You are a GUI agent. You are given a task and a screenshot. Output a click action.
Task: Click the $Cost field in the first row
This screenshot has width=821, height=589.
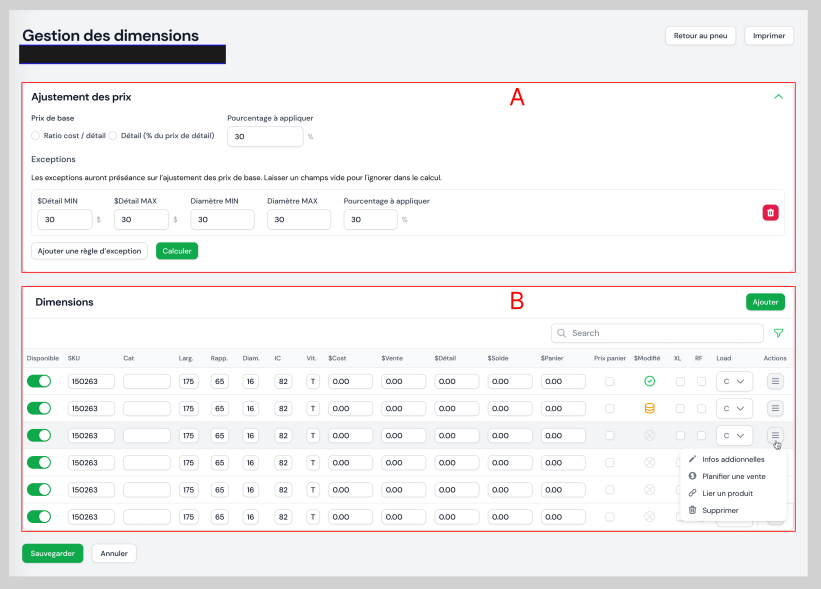coord(350,381)
